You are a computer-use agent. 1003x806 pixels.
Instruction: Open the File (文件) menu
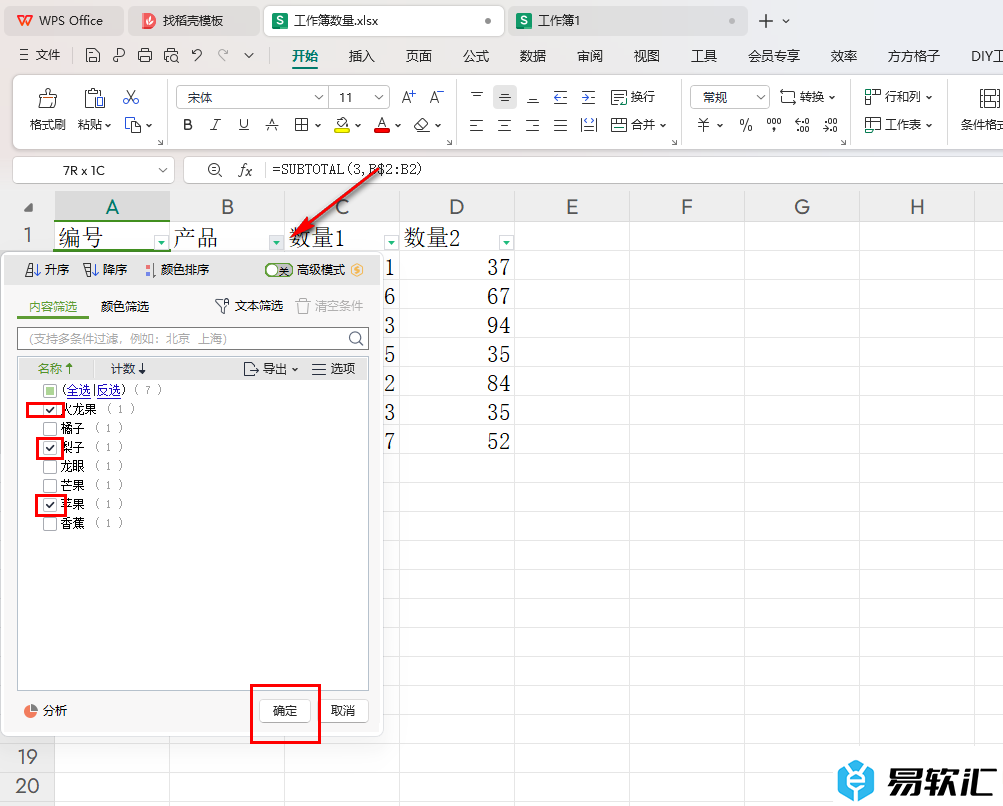tap(40, 56)
